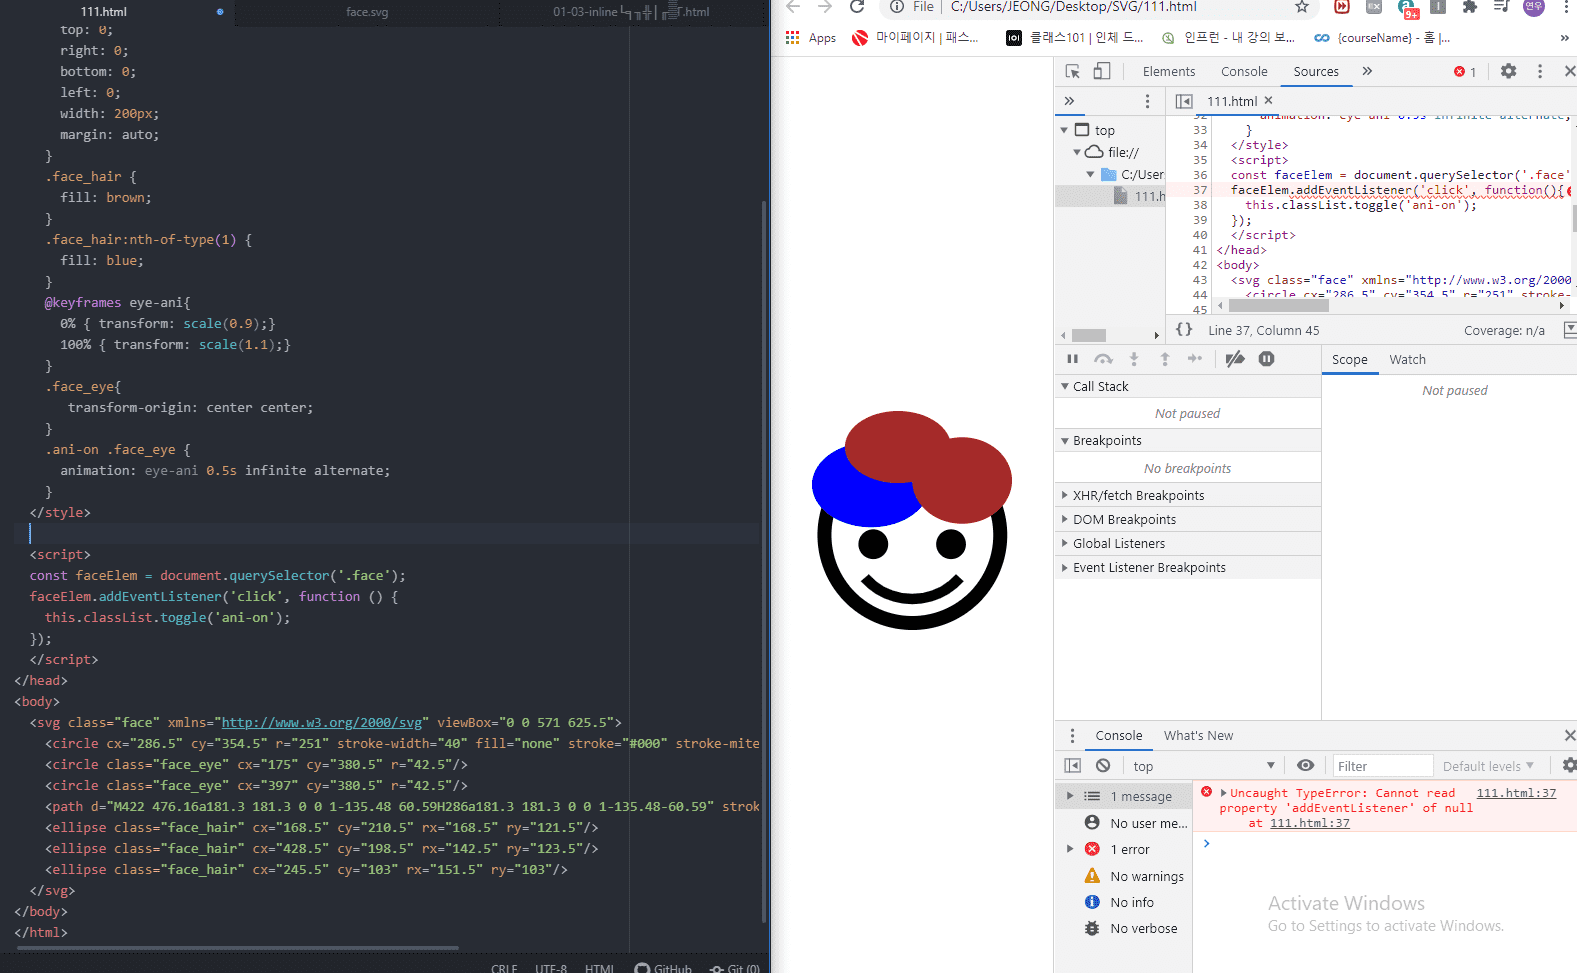Toggle pause on exceptions

pyautogui.click(x=1267, y=359)
